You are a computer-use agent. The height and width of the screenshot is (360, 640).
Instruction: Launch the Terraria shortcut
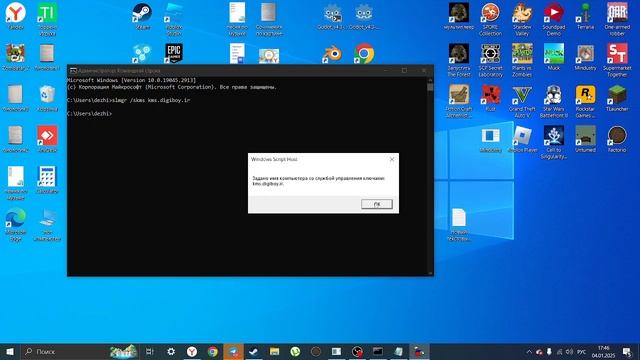coord(585,16)
